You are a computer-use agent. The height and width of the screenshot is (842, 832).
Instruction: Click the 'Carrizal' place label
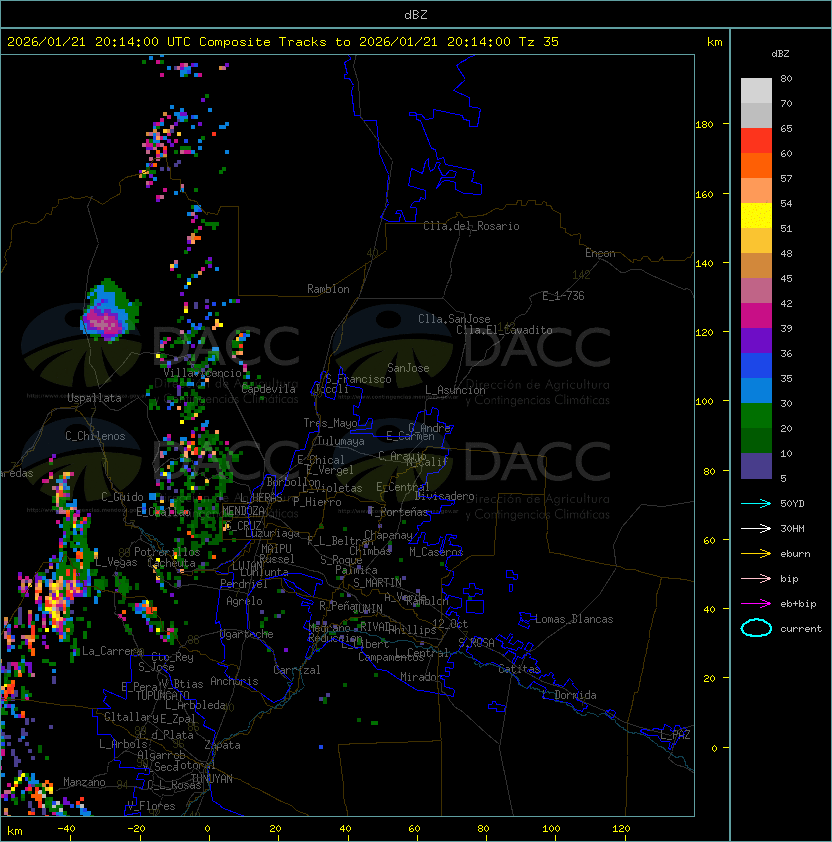point(297,670)
